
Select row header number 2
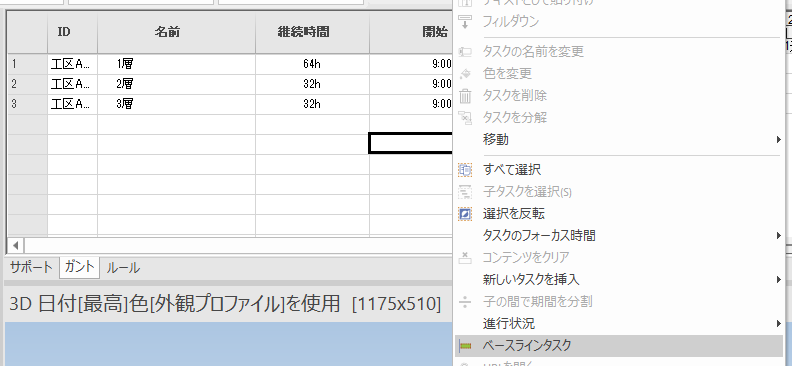pos(27,84)
